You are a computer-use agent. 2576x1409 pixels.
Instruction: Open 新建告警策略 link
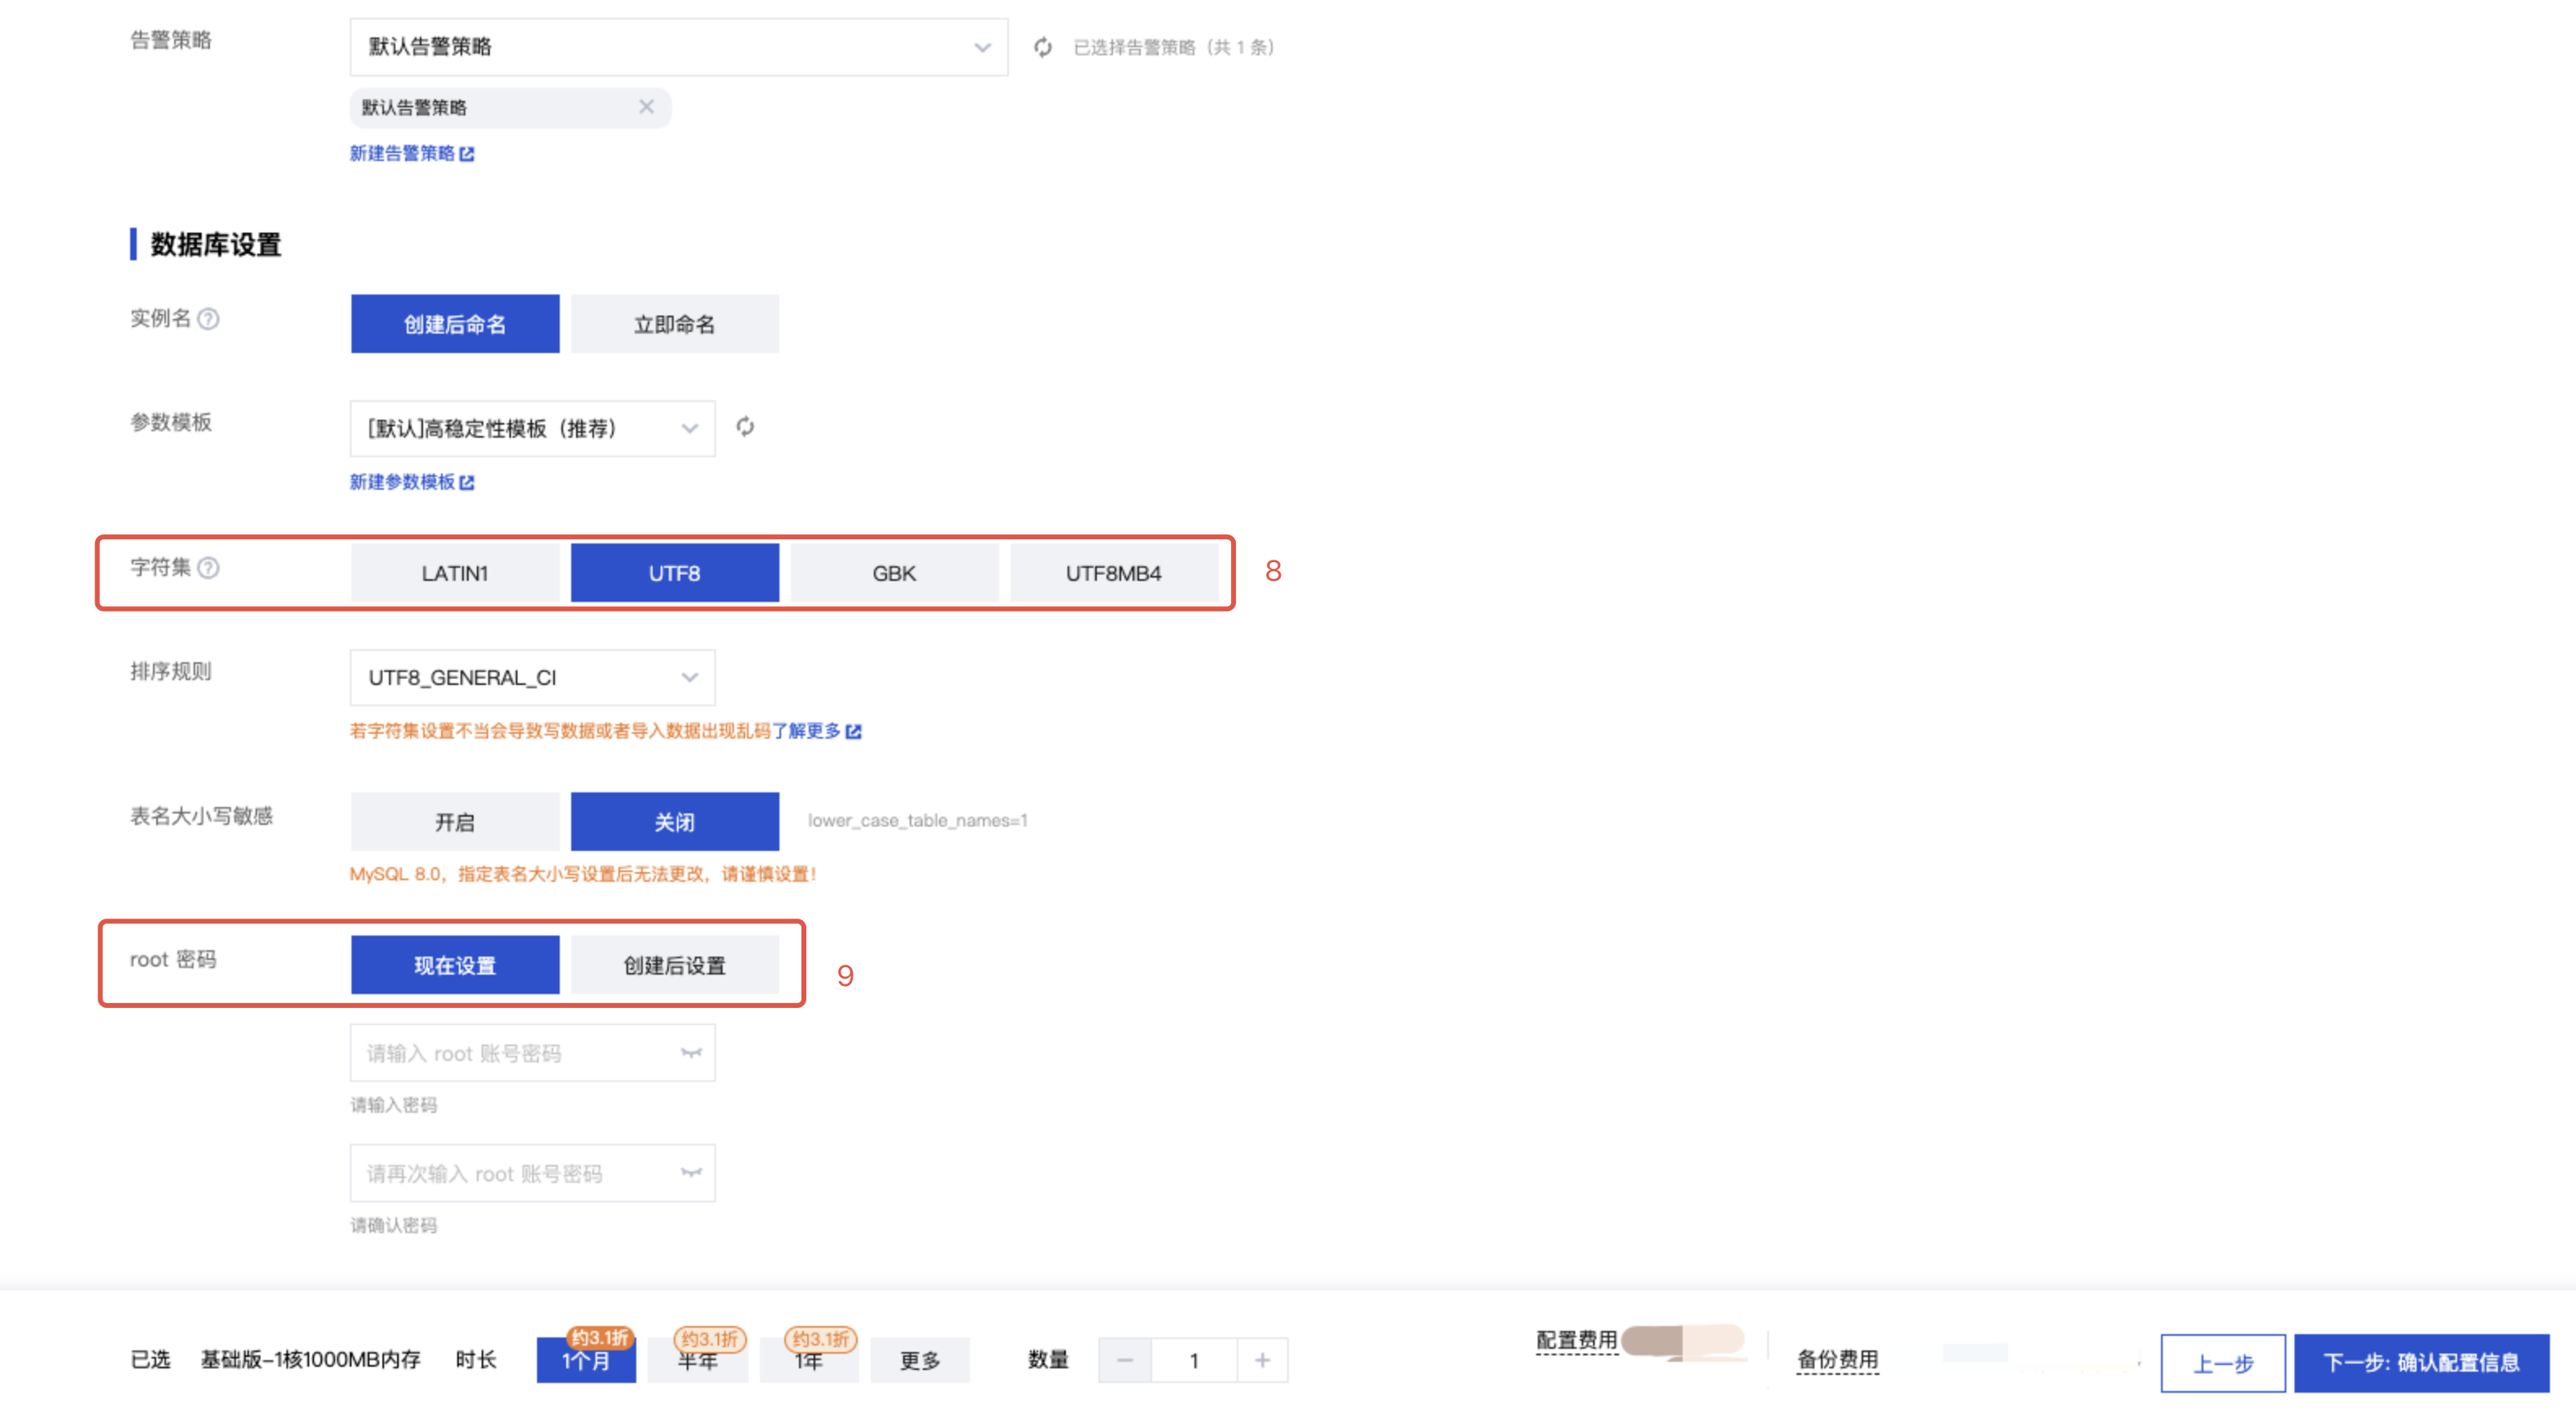click(411, 153)
